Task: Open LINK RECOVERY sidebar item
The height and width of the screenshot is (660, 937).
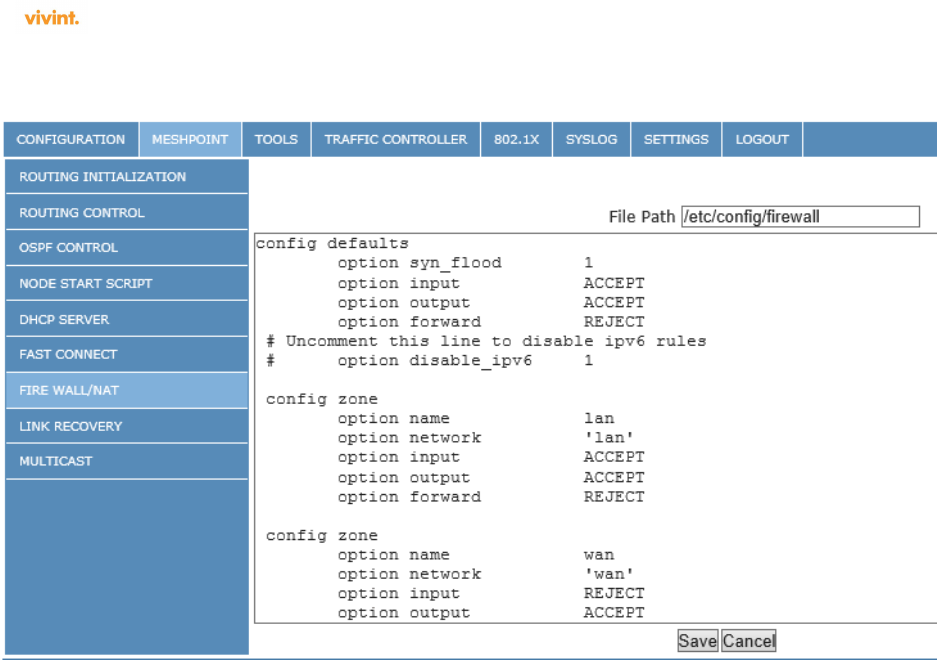Action: pos(127,426)
